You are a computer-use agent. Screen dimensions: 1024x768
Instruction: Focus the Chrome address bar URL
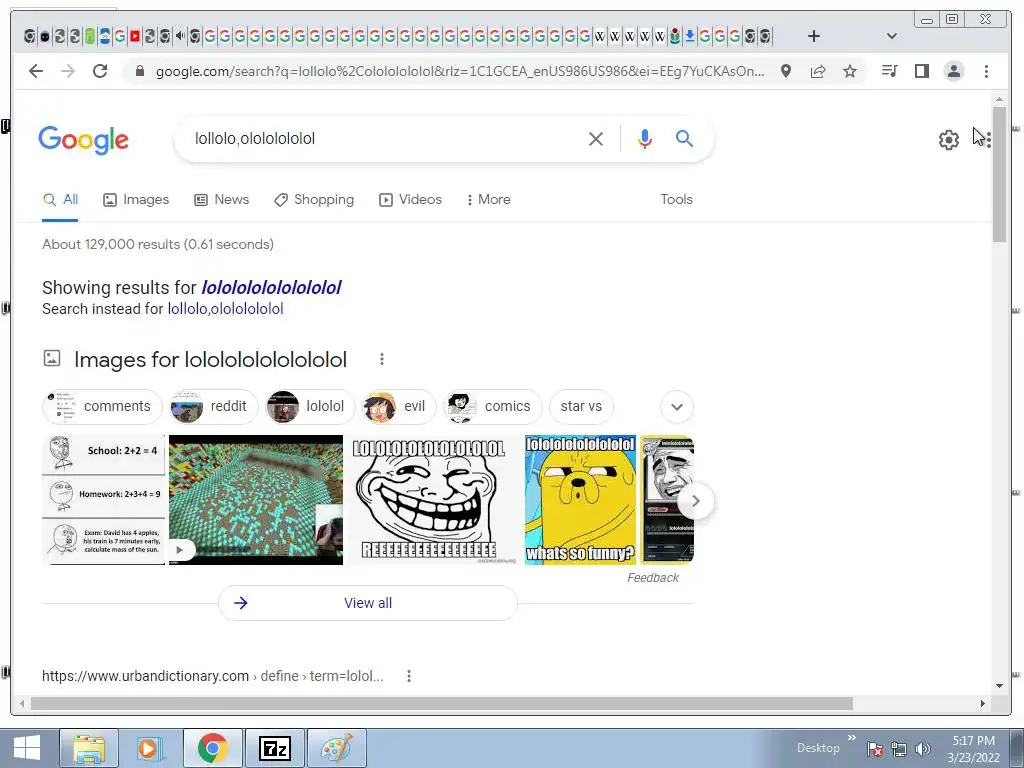point(460,71)
